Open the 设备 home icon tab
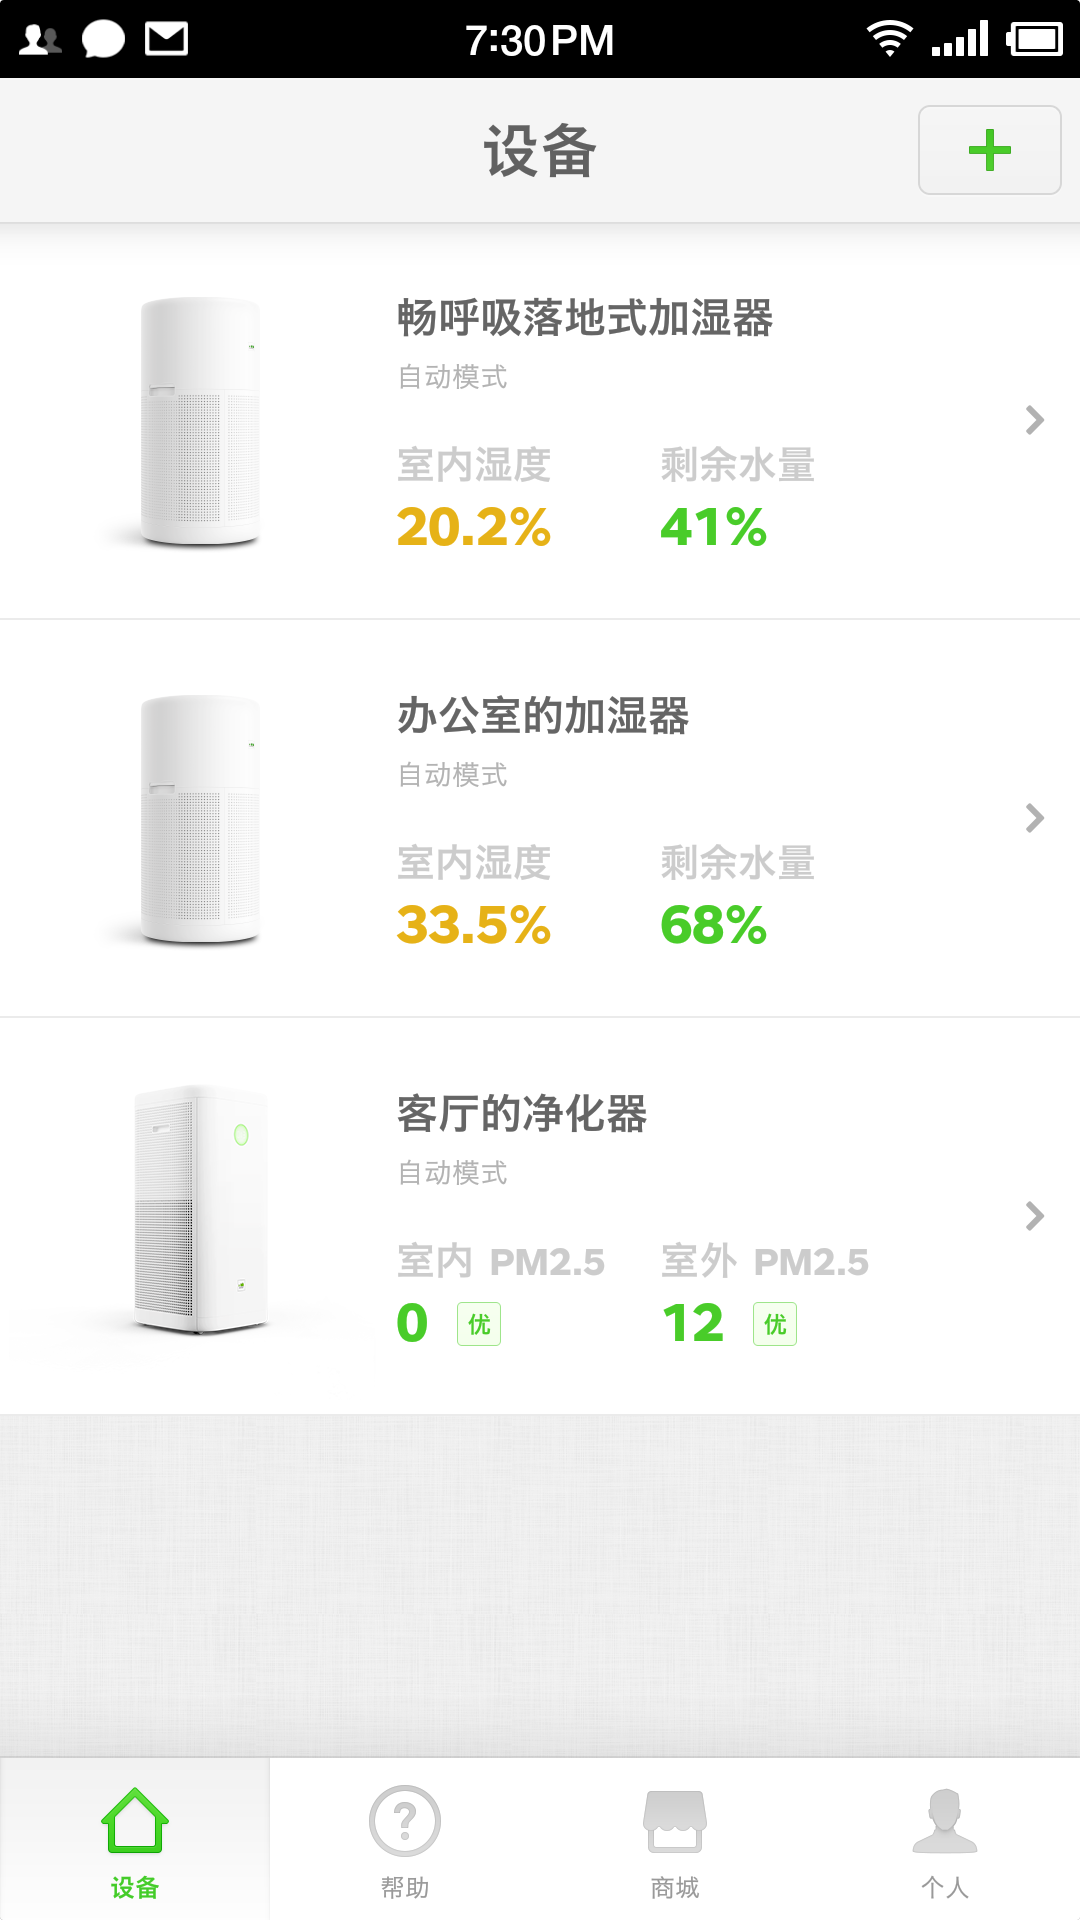This screenshot has height=1920, width=1080. point(135,1820)
